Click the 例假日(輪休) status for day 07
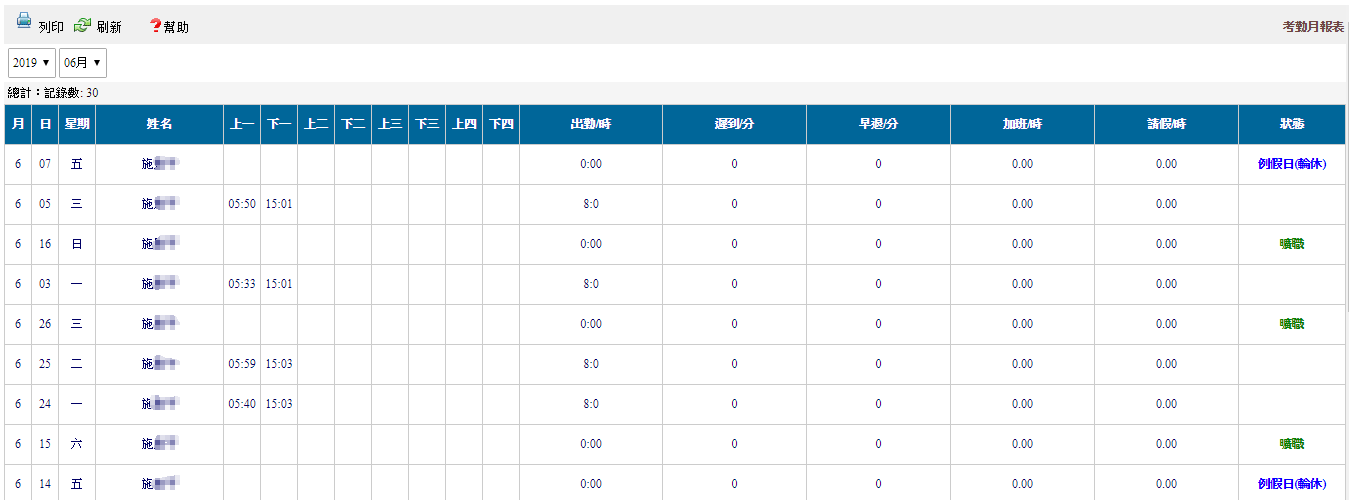 coord(1291,164)
